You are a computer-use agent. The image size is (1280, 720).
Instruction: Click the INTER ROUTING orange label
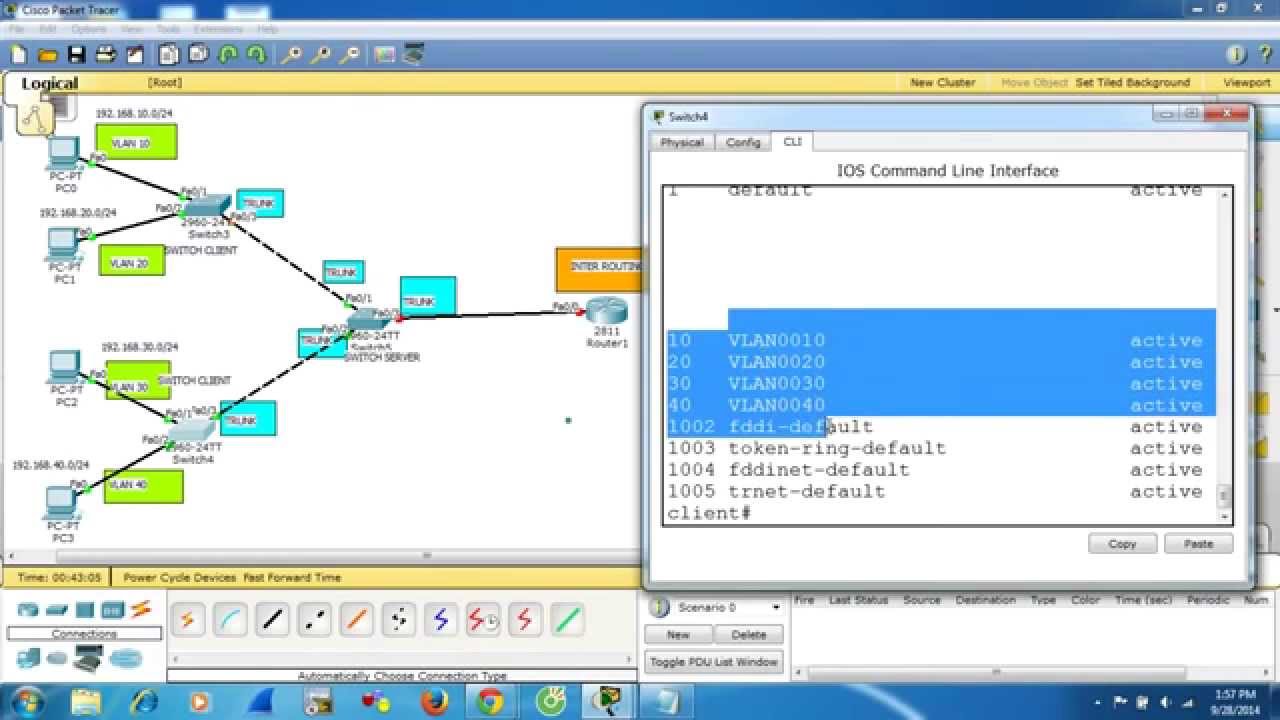pyautogui.click(x=599, y=269)
